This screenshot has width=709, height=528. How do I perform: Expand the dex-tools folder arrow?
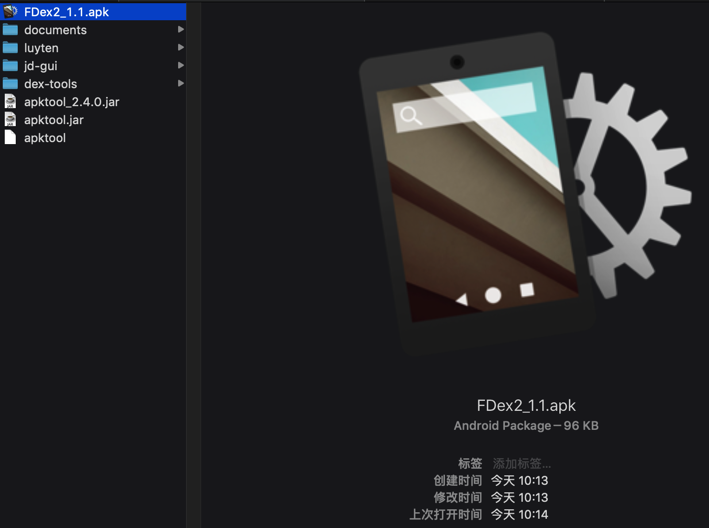tap(180, 83)
